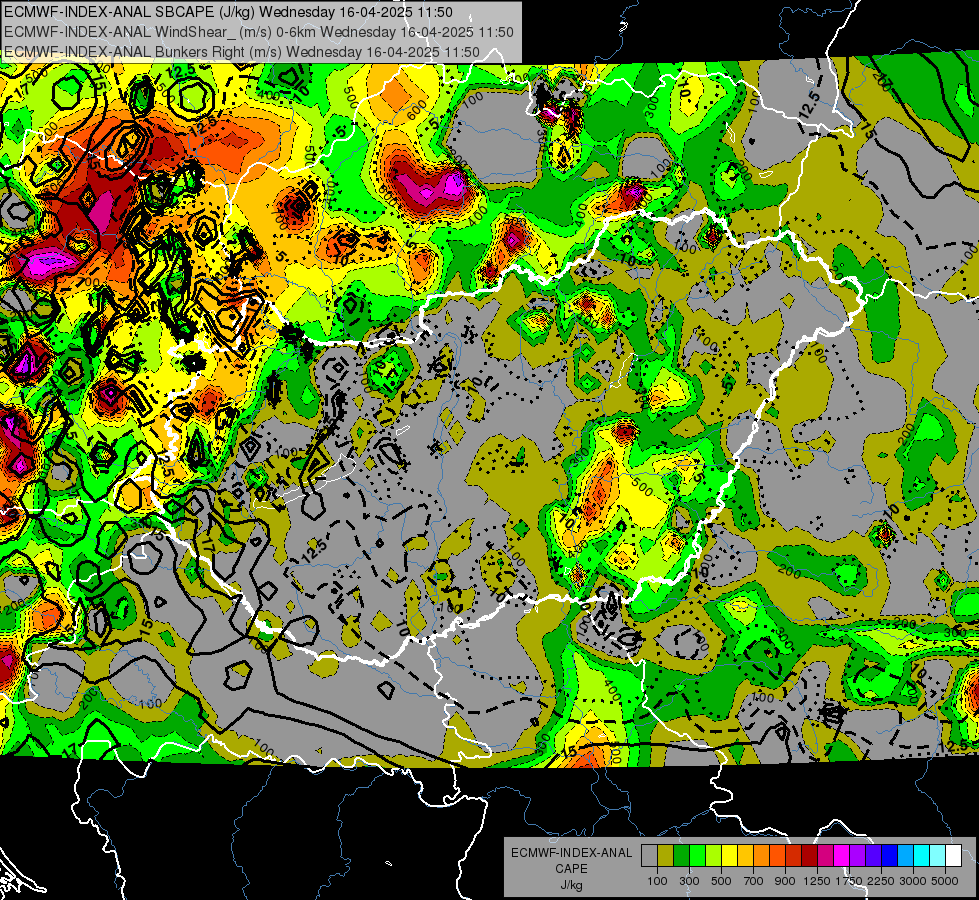The height and width of the screenshot is (900, 979).
Task: Select the dark green legend swatch
Action: [x=681, y=855]
